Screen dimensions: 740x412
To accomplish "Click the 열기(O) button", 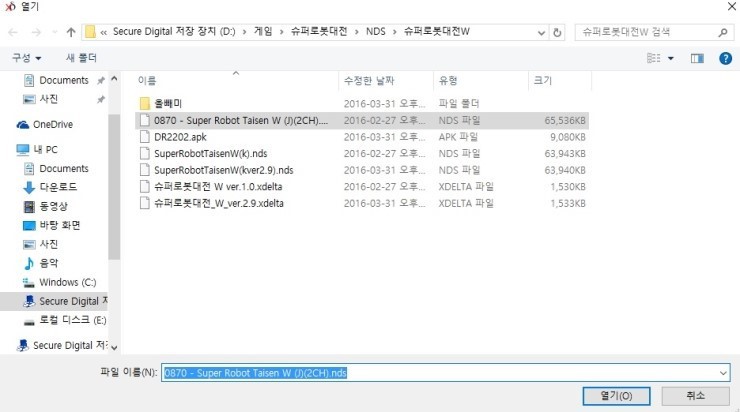I will tap(616, 396).
